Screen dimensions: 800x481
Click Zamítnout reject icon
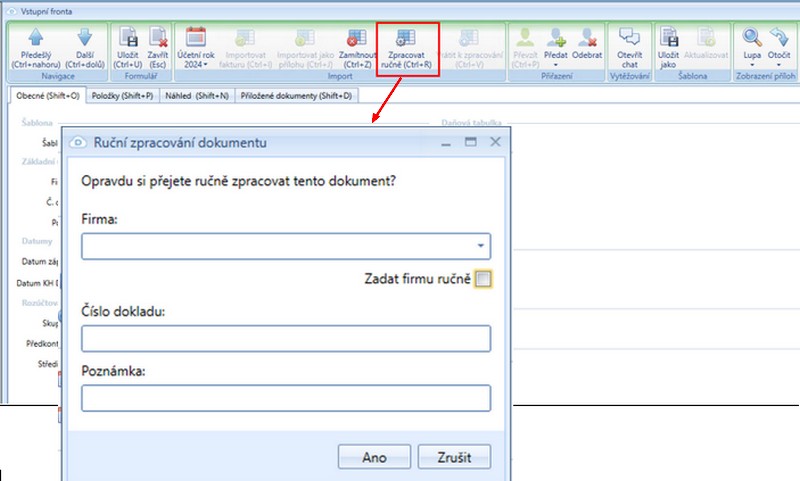pos(356,38)
